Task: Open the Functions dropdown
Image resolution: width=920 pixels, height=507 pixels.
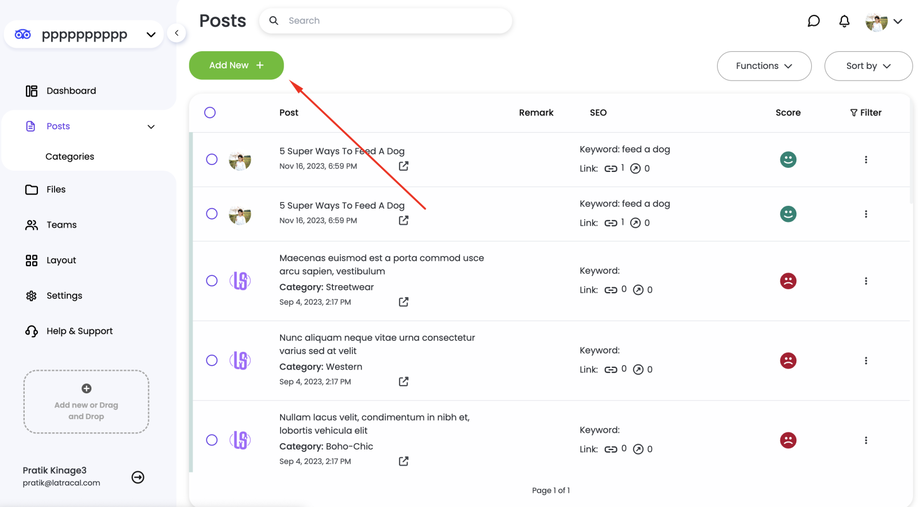Action: [x=764, y=66]
